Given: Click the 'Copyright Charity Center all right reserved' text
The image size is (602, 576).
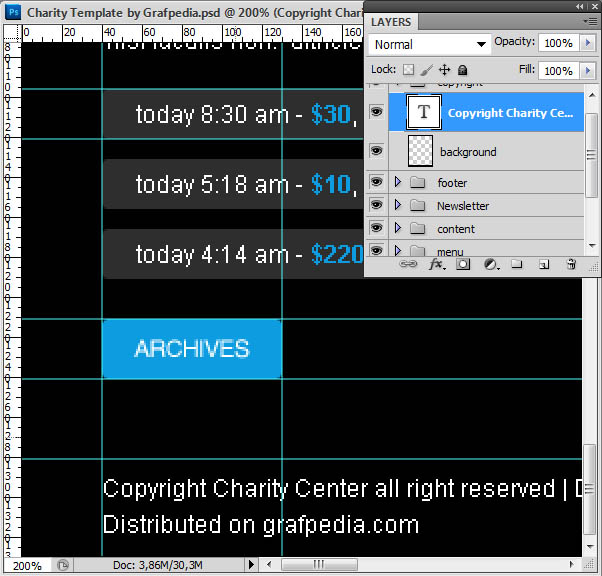Looking at the screenshot, I should [329, 489].
